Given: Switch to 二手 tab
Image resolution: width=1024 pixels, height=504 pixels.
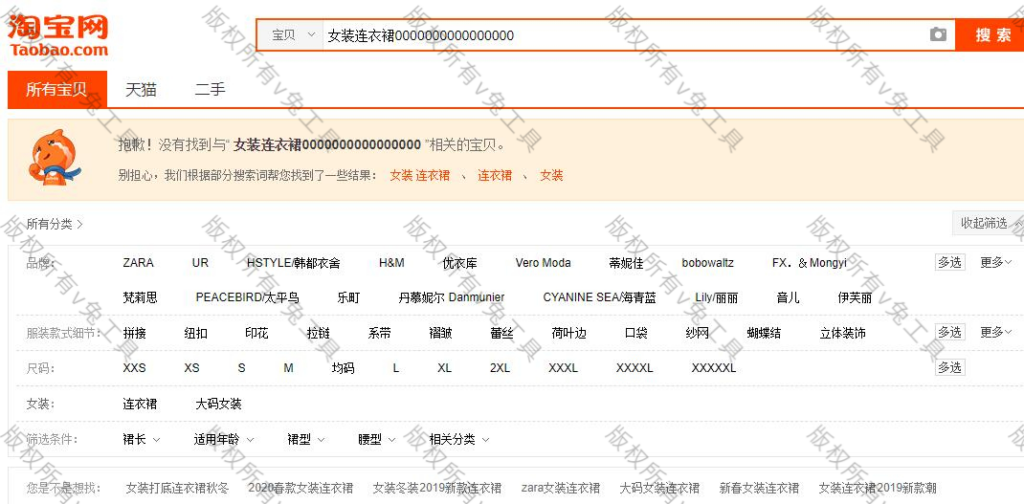Looking at the screenshot, I should (210, 89).
